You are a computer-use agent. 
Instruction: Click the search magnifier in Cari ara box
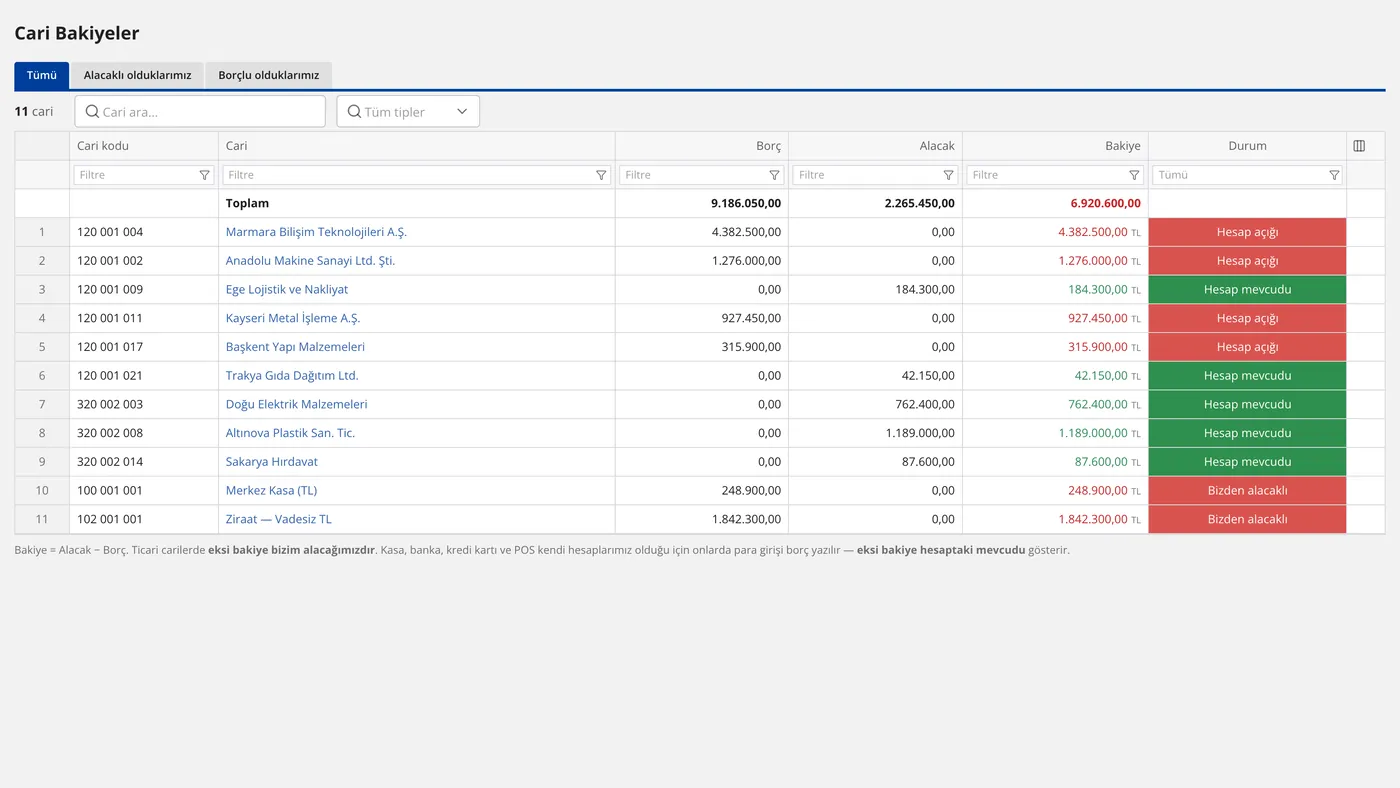(x=92, y=112)
